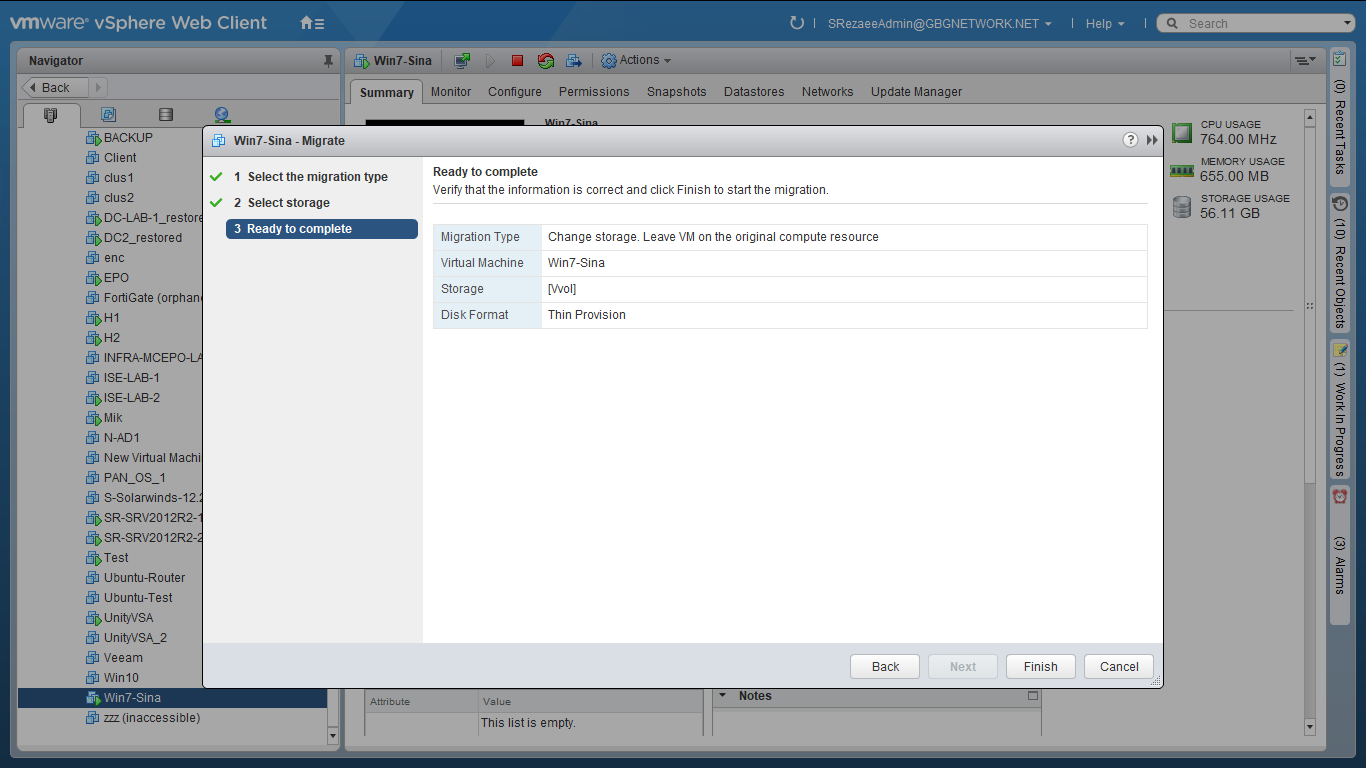Screen dimensions: 1366x768
Task: Switch to the Update Manager tab
Action: (x=916, y=92)
